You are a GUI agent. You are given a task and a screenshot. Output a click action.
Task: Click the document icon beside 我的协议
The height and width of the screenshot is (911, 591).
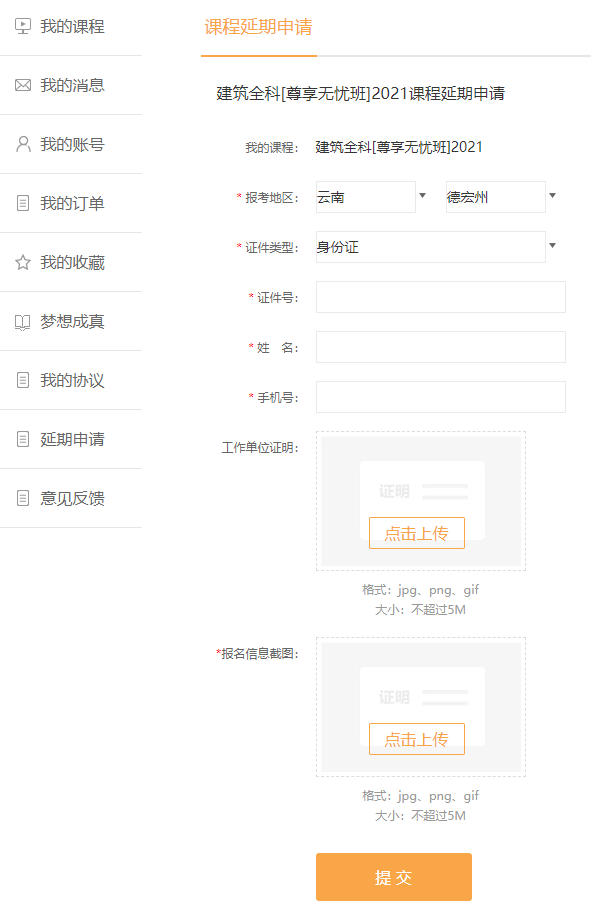[23, 380]
